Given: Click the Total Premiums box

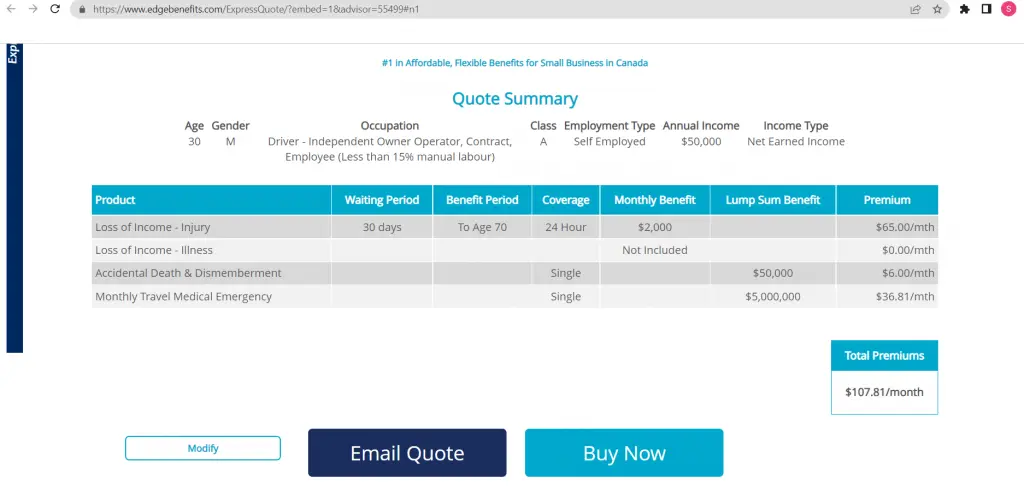Looking at the screenshot, I should (x=884, y=377).
